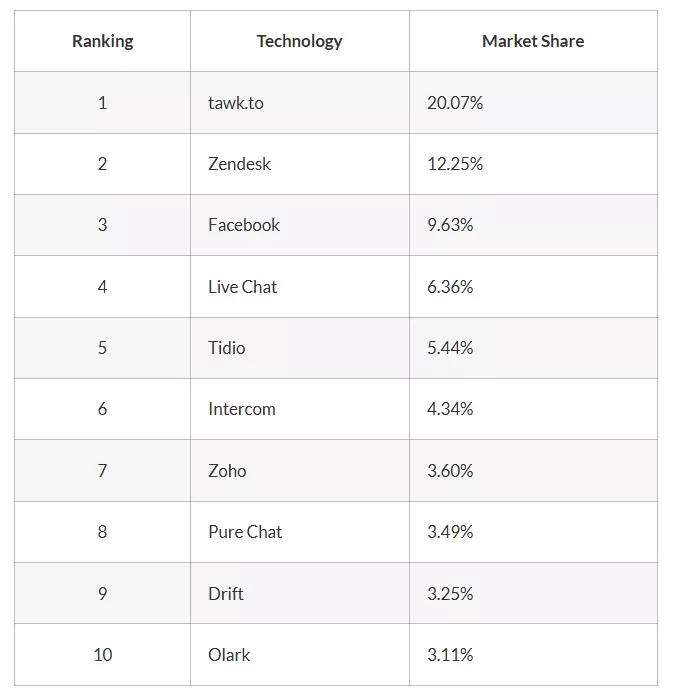The image size is (677, 697).
Task: Select the Zendesk technology cell
Action: tap(239, 164)
